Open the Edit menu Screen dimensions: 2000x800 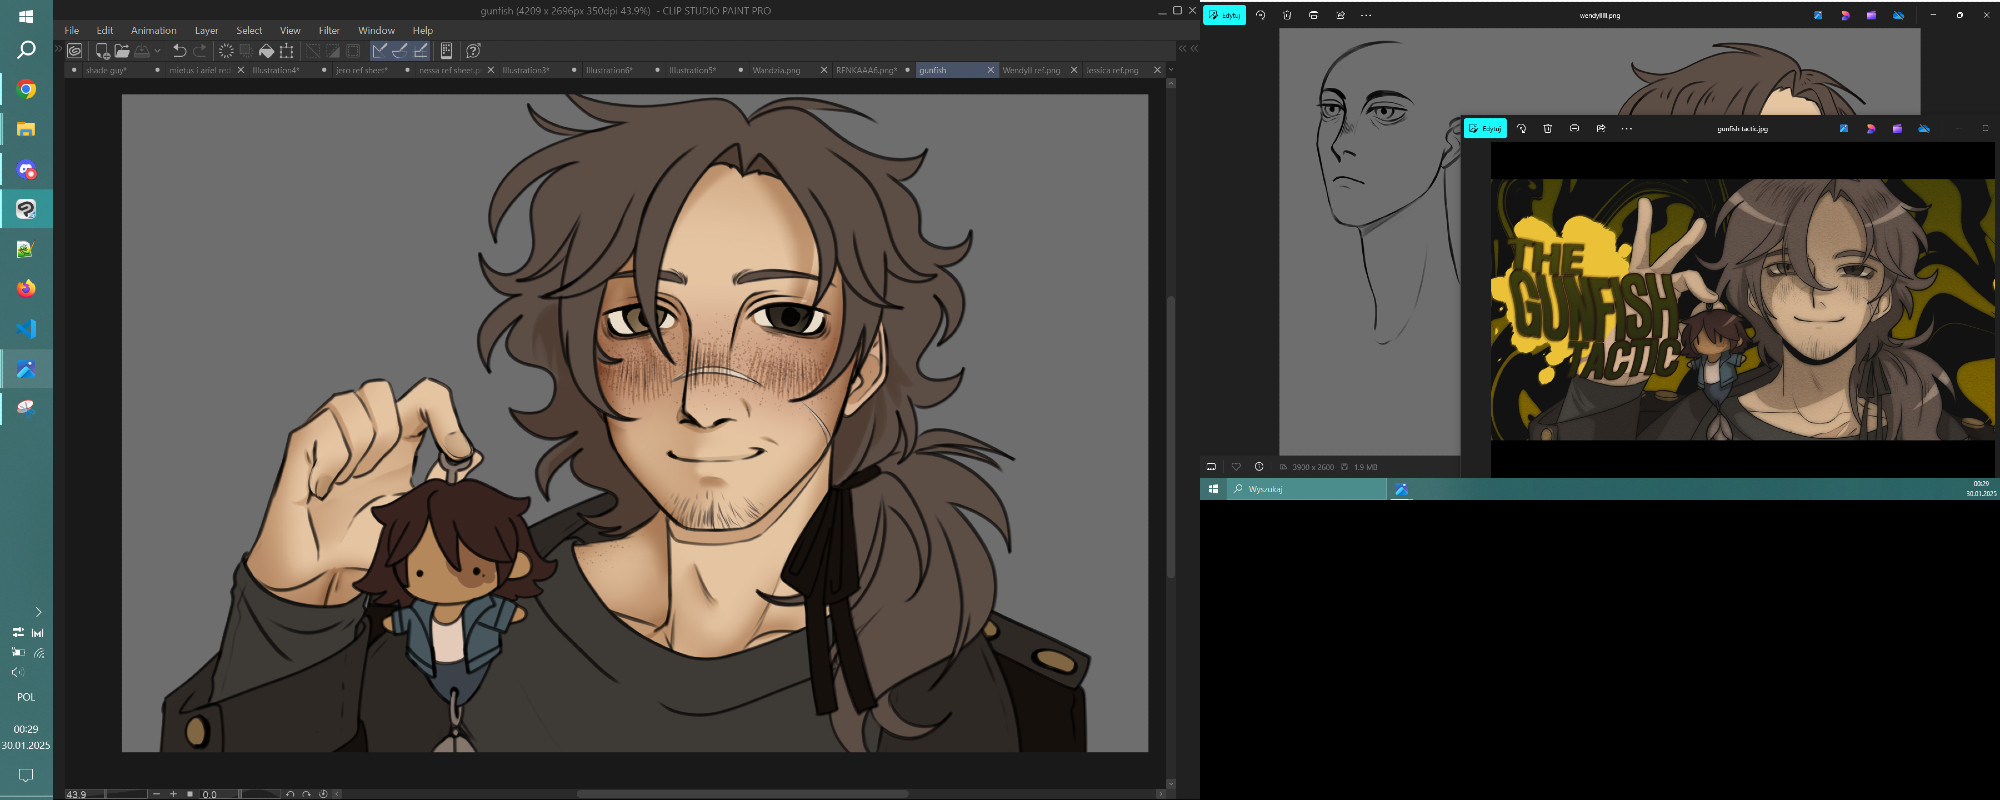pos(105,30)
